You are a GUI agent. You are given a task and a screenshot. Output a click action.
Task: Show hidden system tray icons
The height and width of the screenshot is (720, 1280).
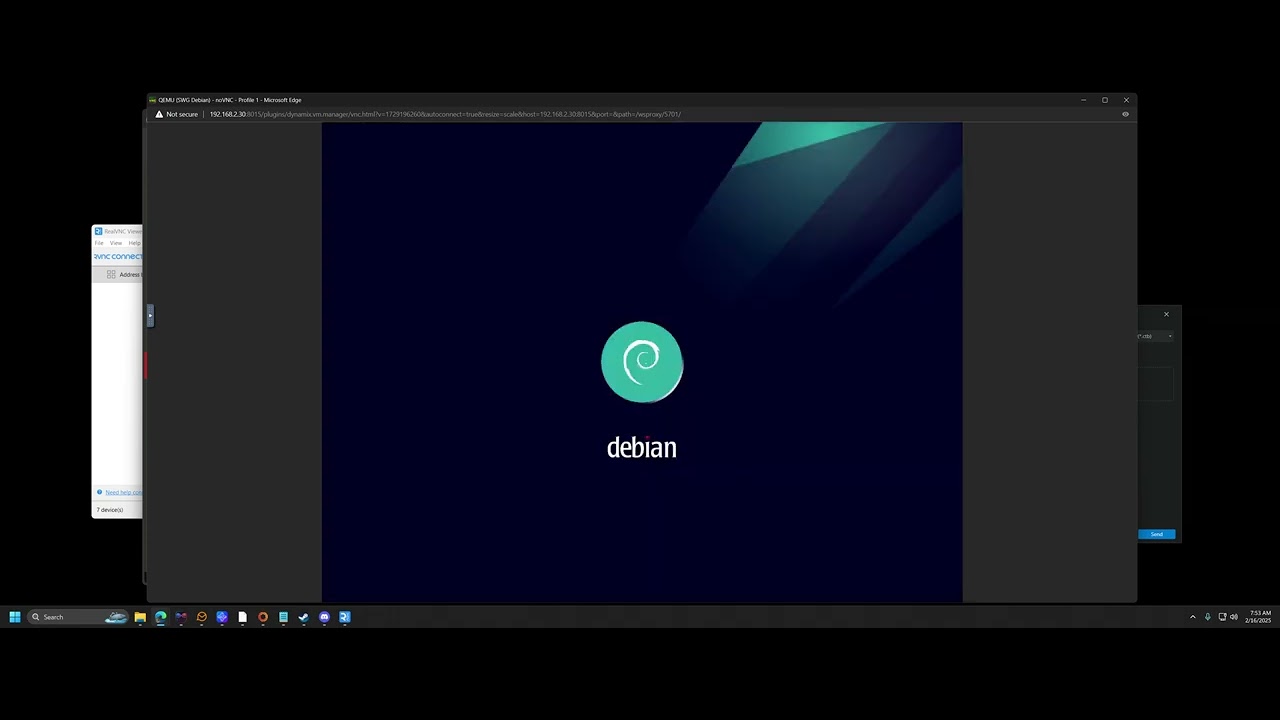coord(1192,617)
